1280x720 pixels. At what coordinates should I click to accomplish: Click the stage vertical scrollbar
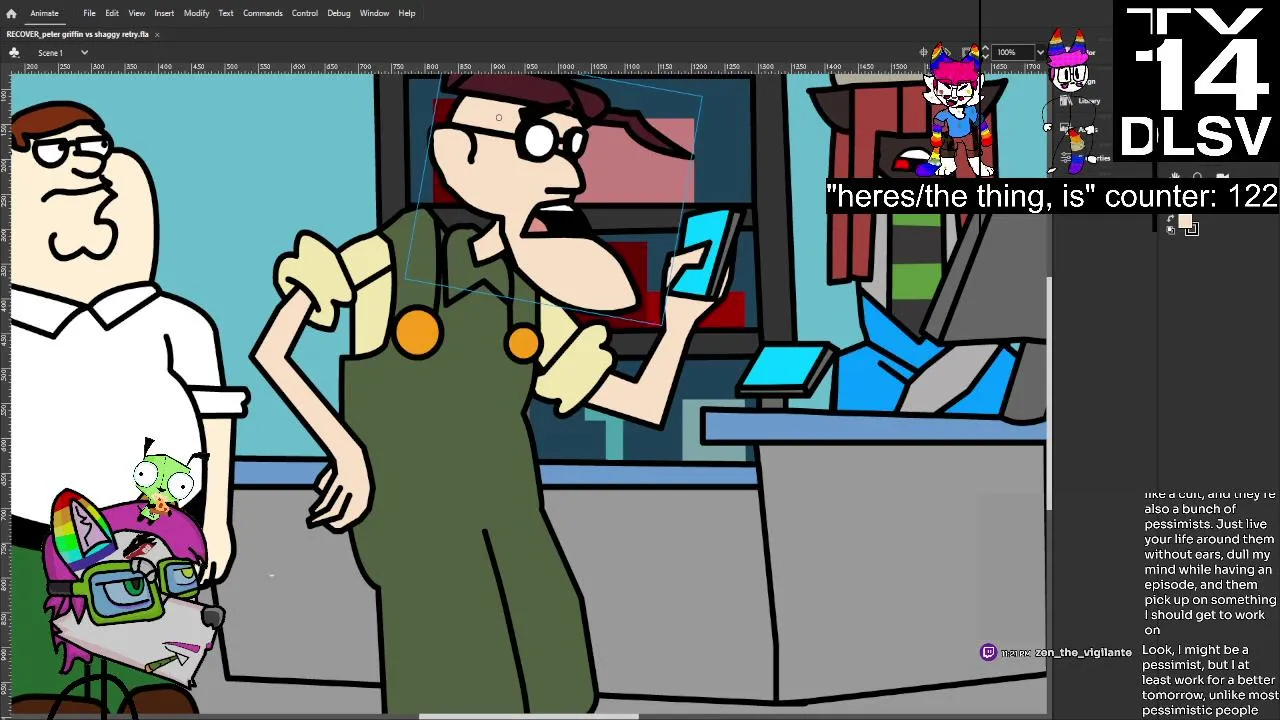click(1049, 392)
